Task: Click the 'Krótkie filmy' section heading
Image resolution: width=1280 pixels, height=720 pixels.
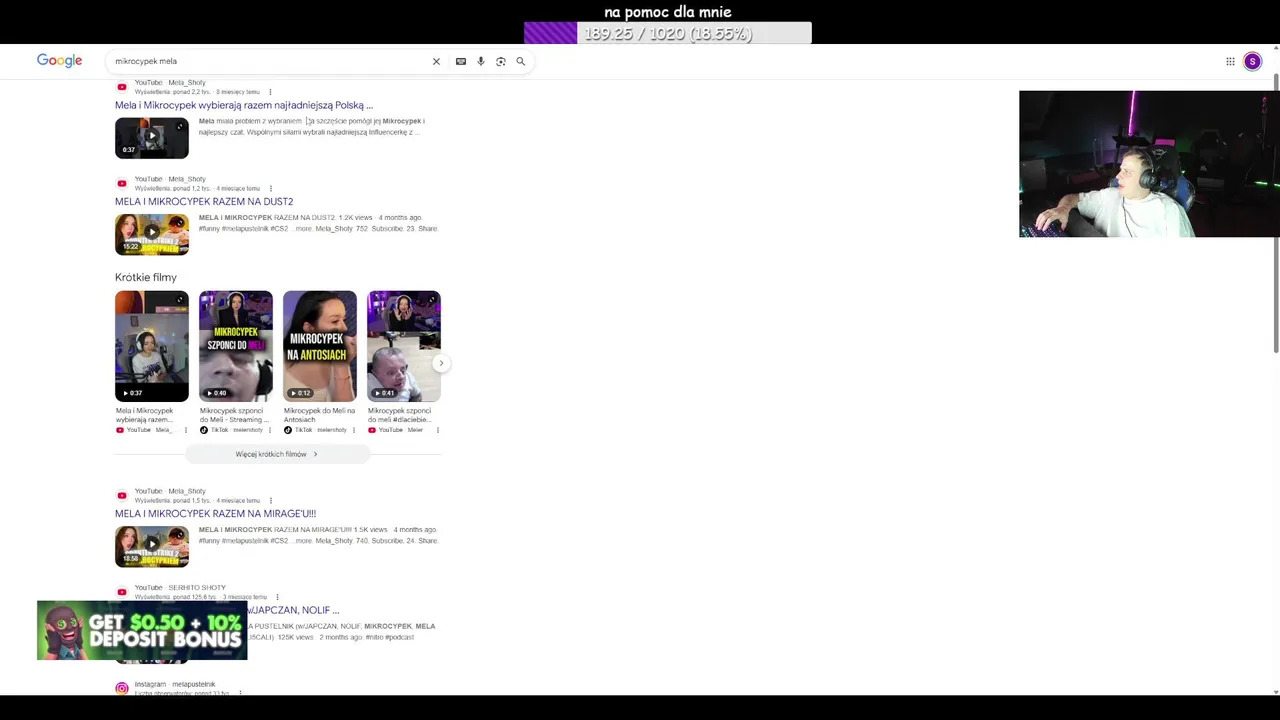Action: click(x=146, y=277)
